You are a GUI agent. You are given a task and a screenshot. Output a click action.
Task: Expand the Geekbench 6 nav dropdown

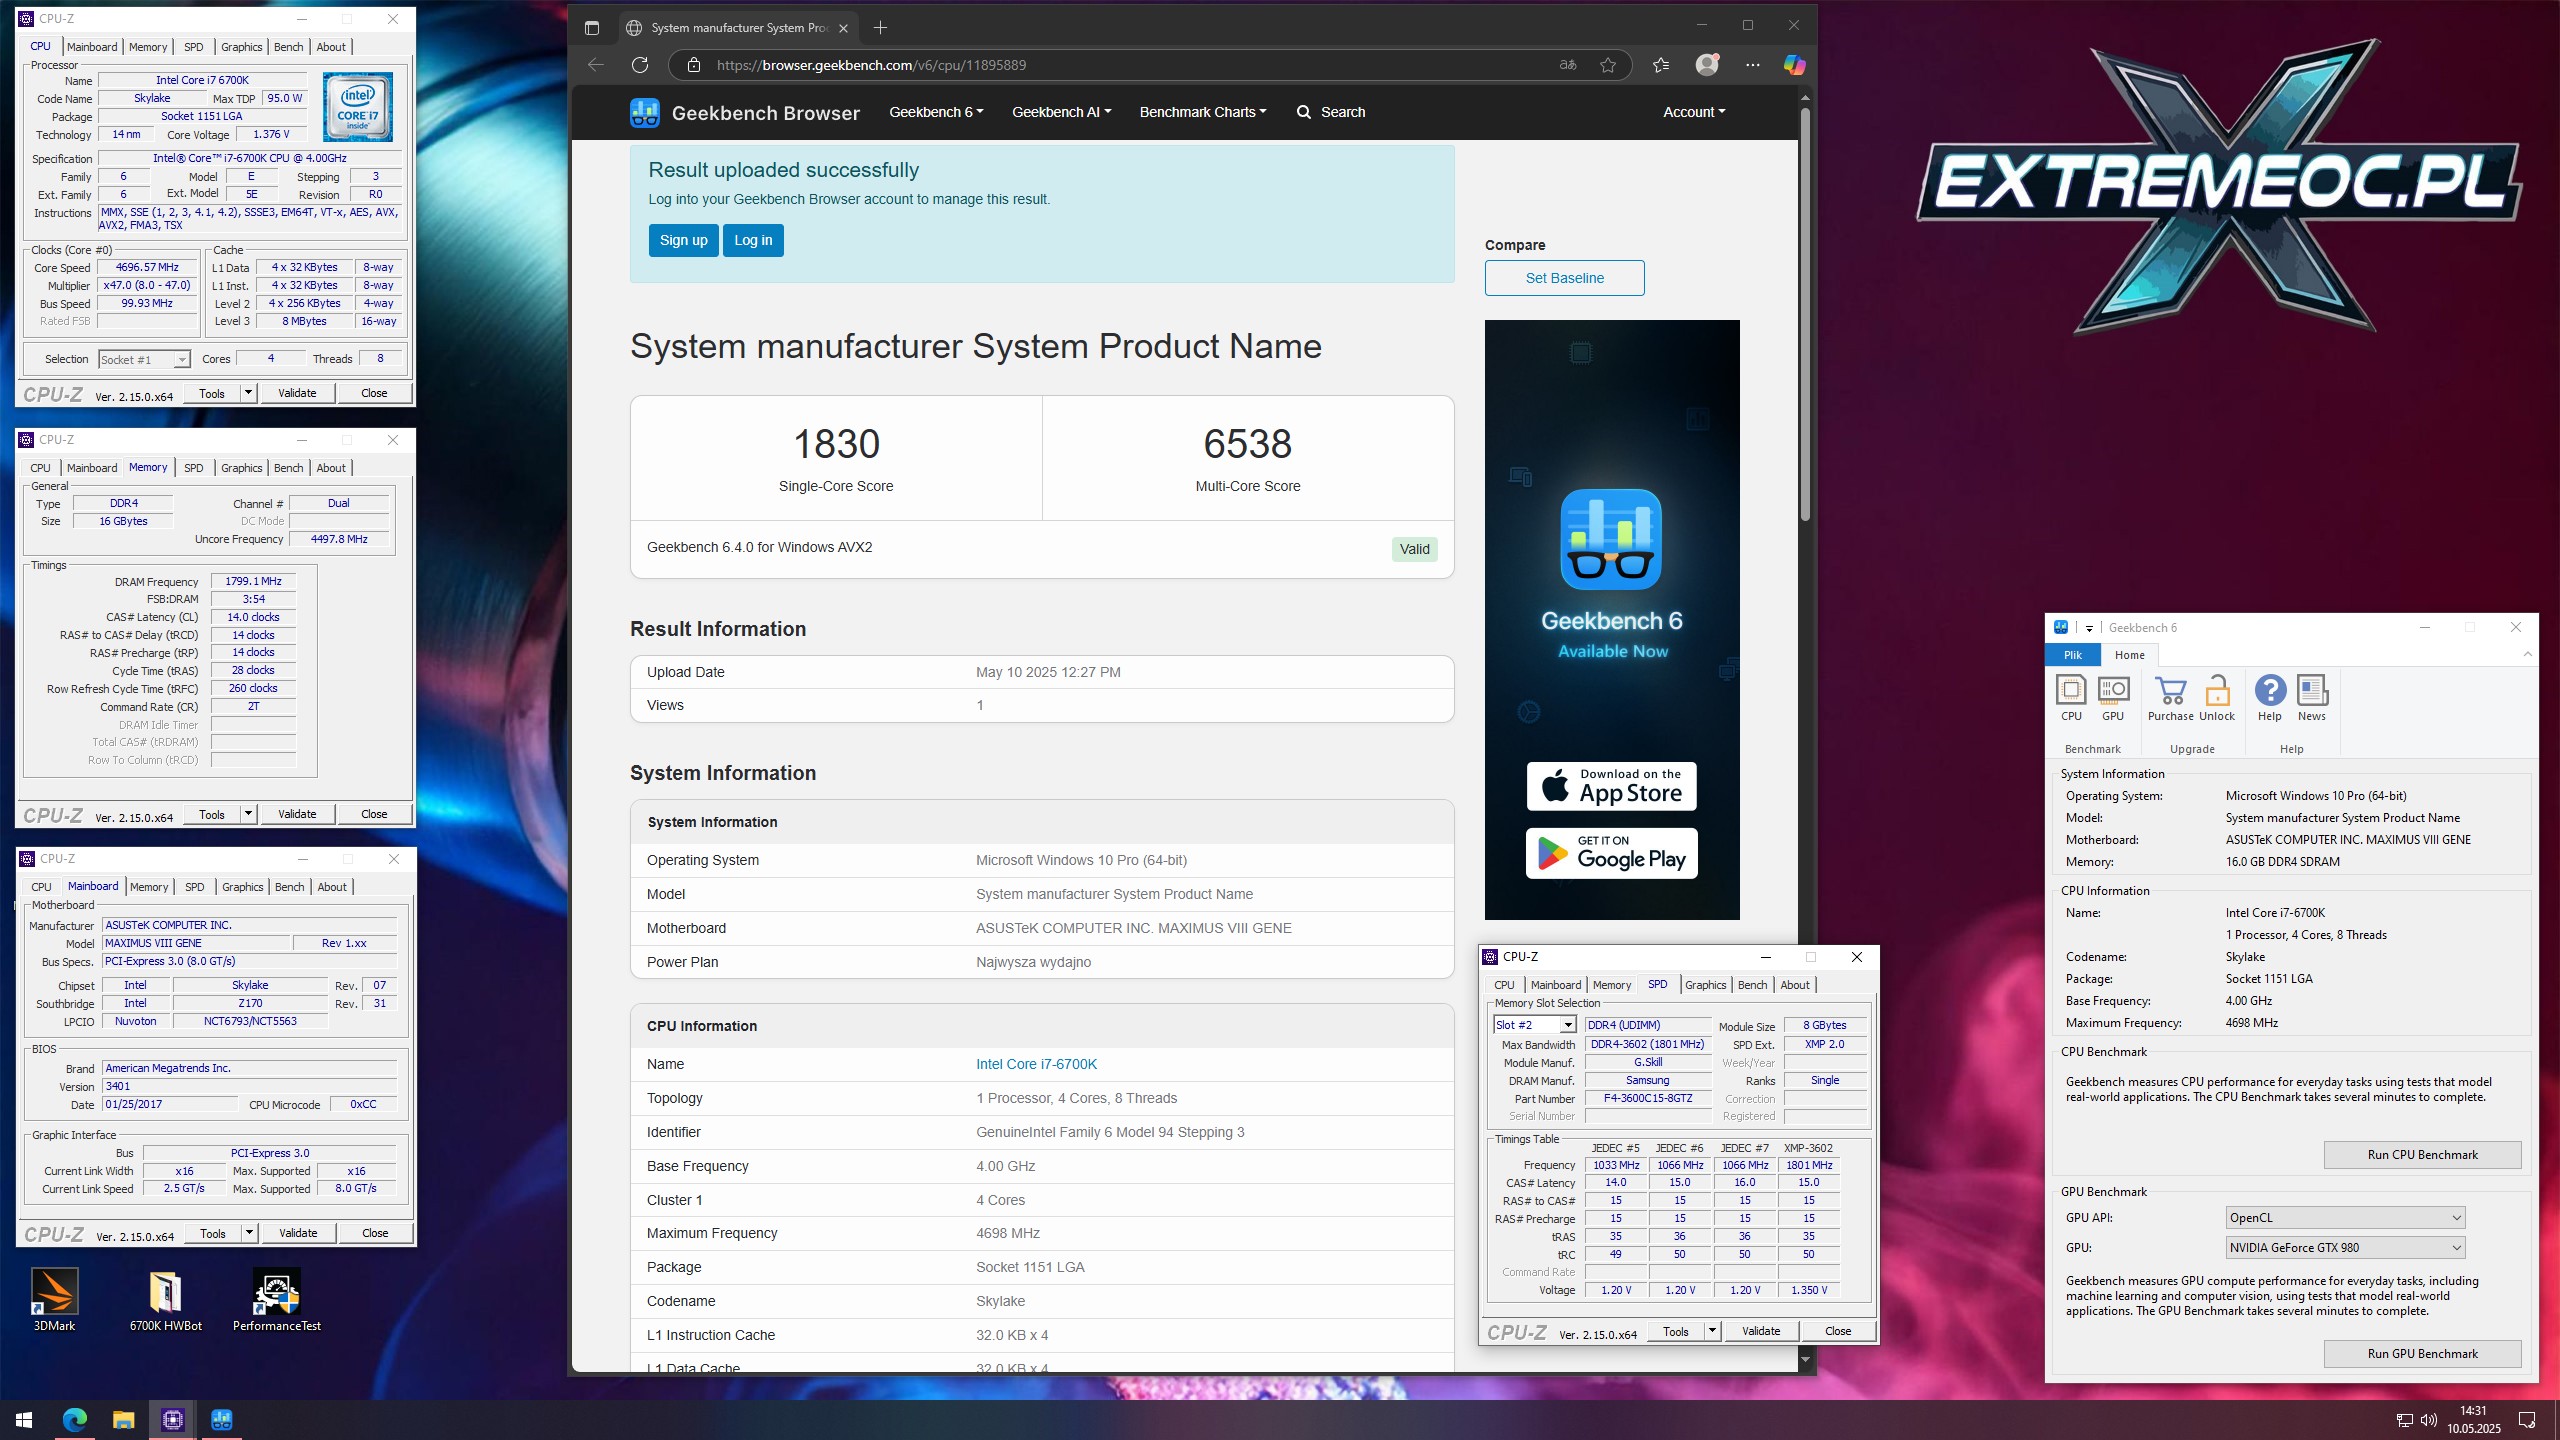pyautogui.click(x=936, y=112)
